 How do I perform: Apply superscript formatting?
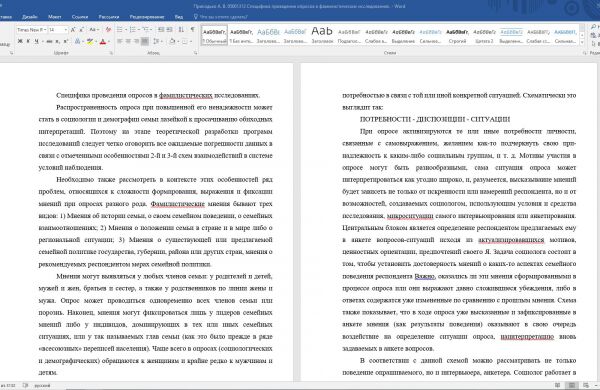(x=66, y=41)
